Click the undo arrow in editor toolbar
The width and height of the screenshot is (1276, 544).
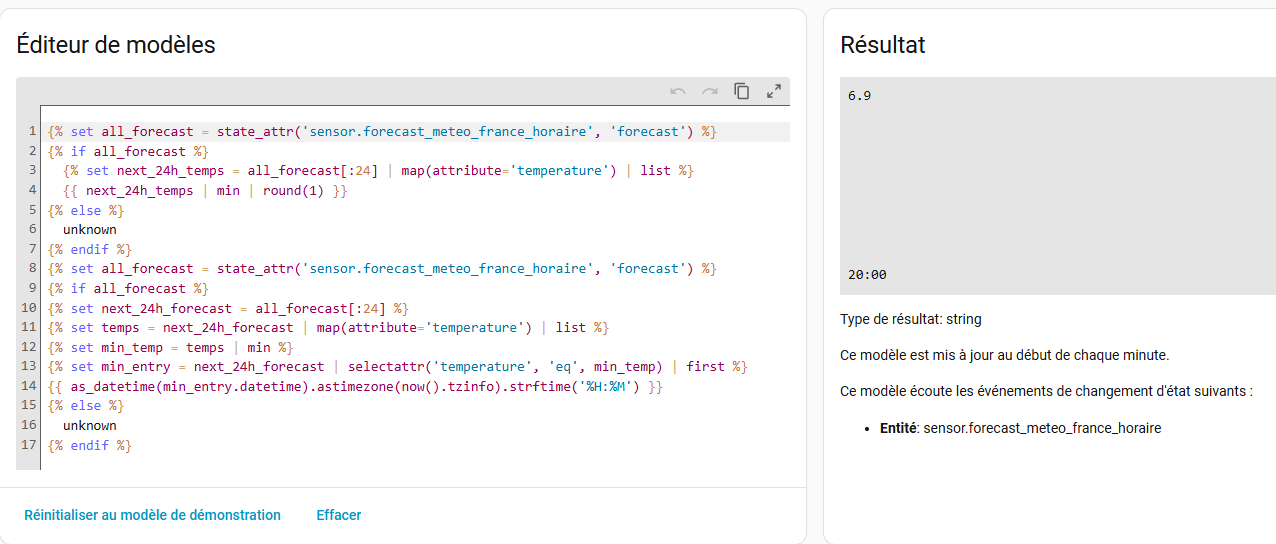point(678,91)
